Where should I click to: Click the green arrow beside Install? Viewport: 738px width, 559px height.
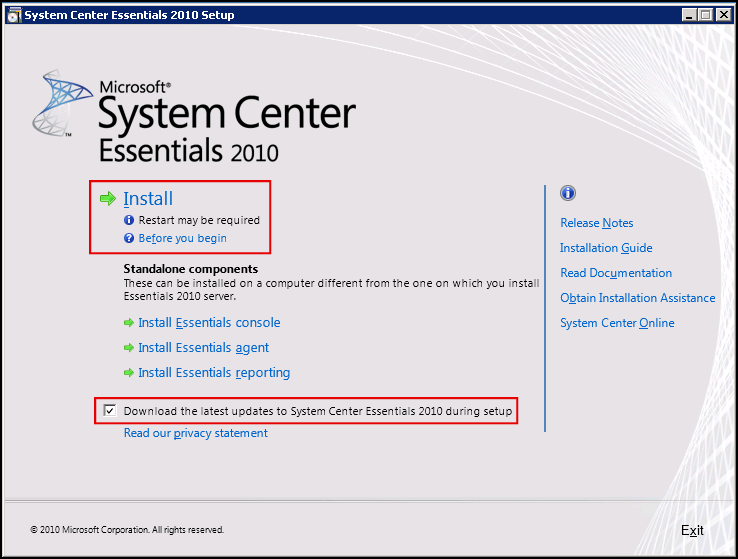108,199
